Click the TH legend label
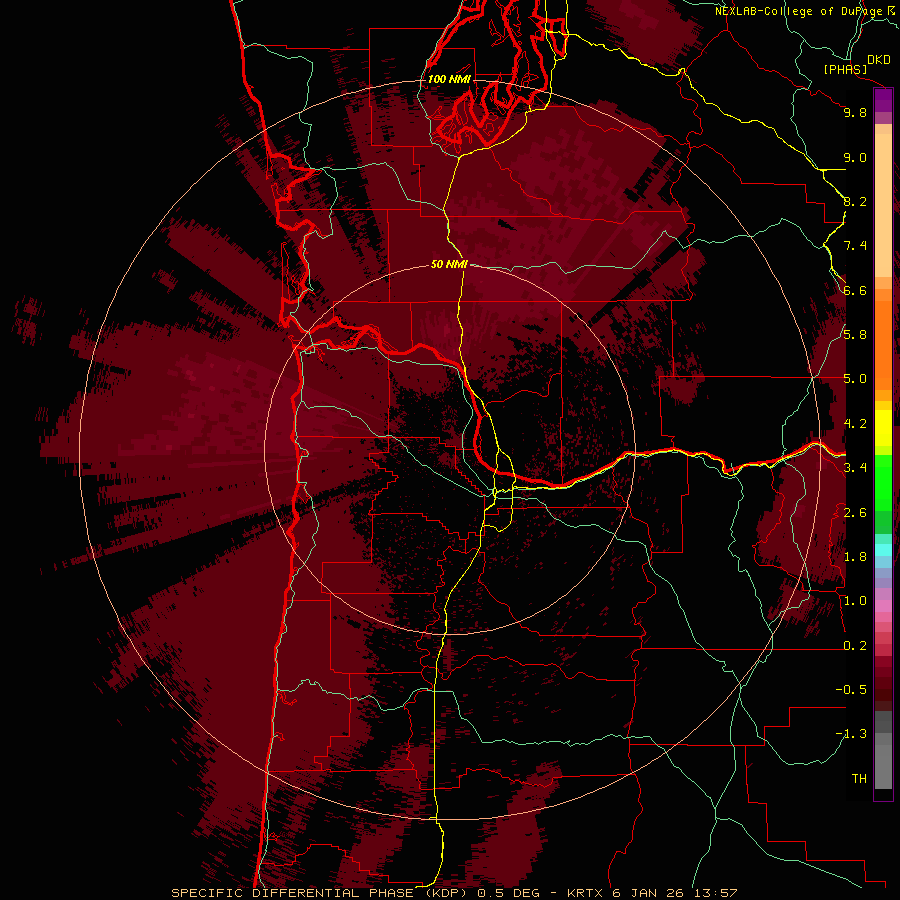This screenshot has width=900, height=900. click(859, 779)
